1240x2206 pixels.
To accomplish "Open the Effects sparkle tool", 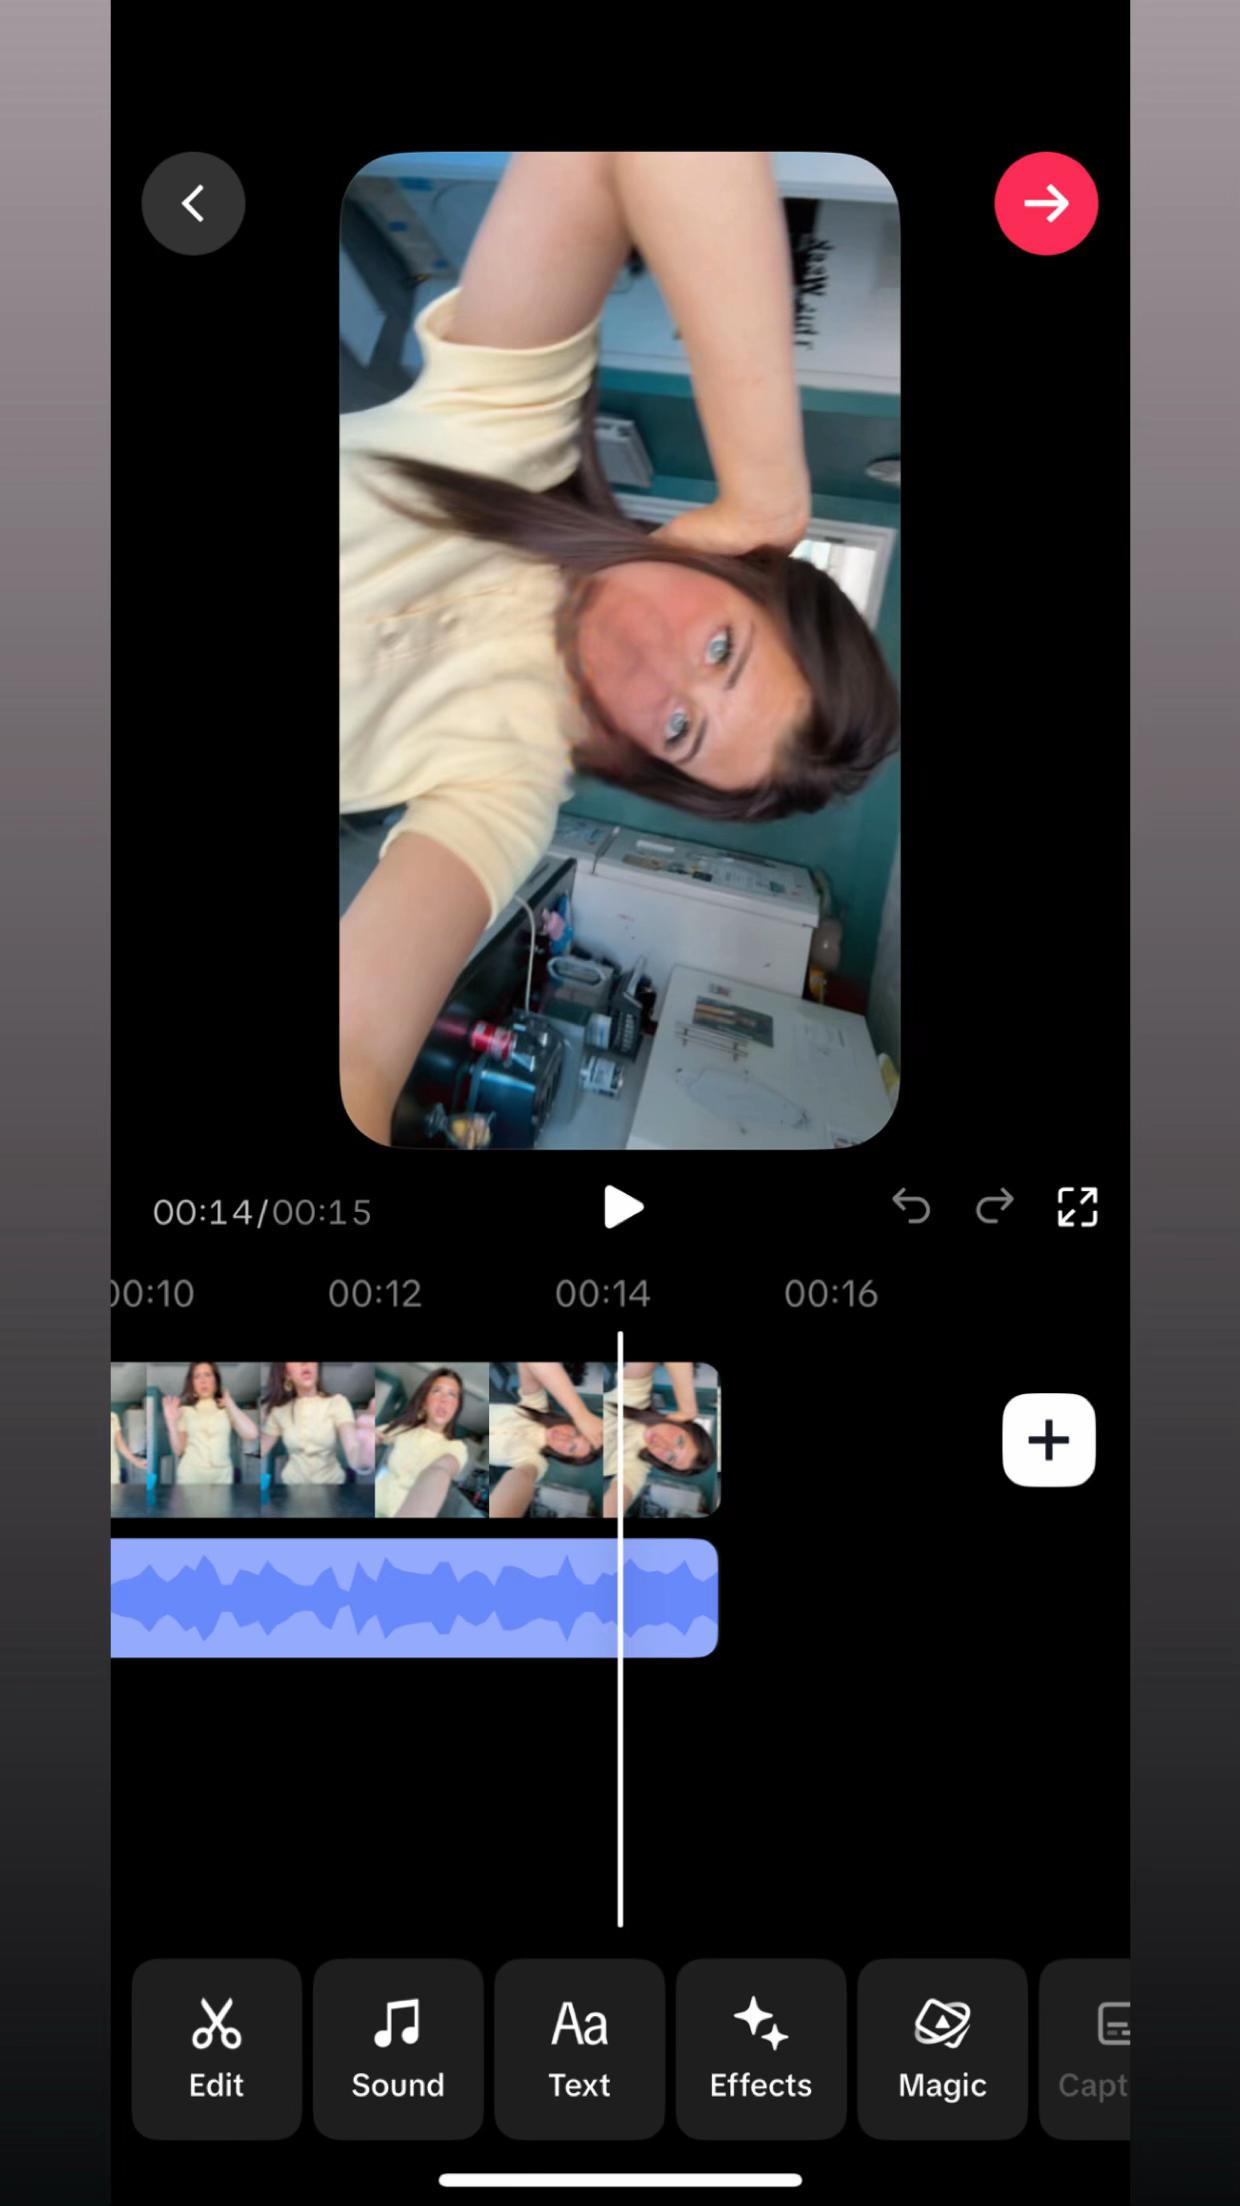I will [761, 2048].
